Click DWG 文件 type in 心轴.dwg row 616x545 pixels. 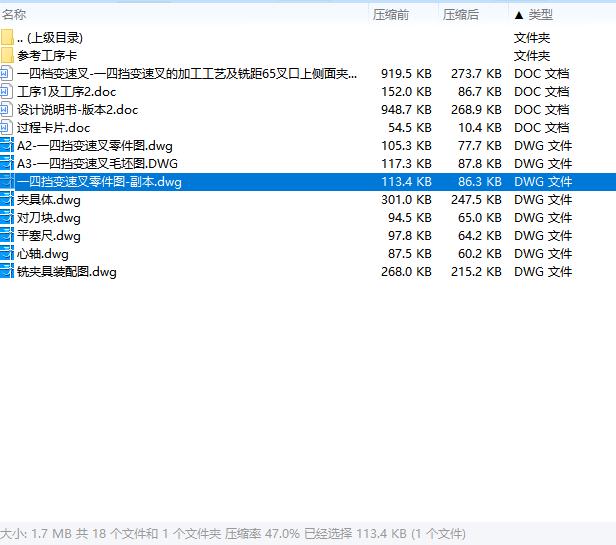[x=543, y=254]
